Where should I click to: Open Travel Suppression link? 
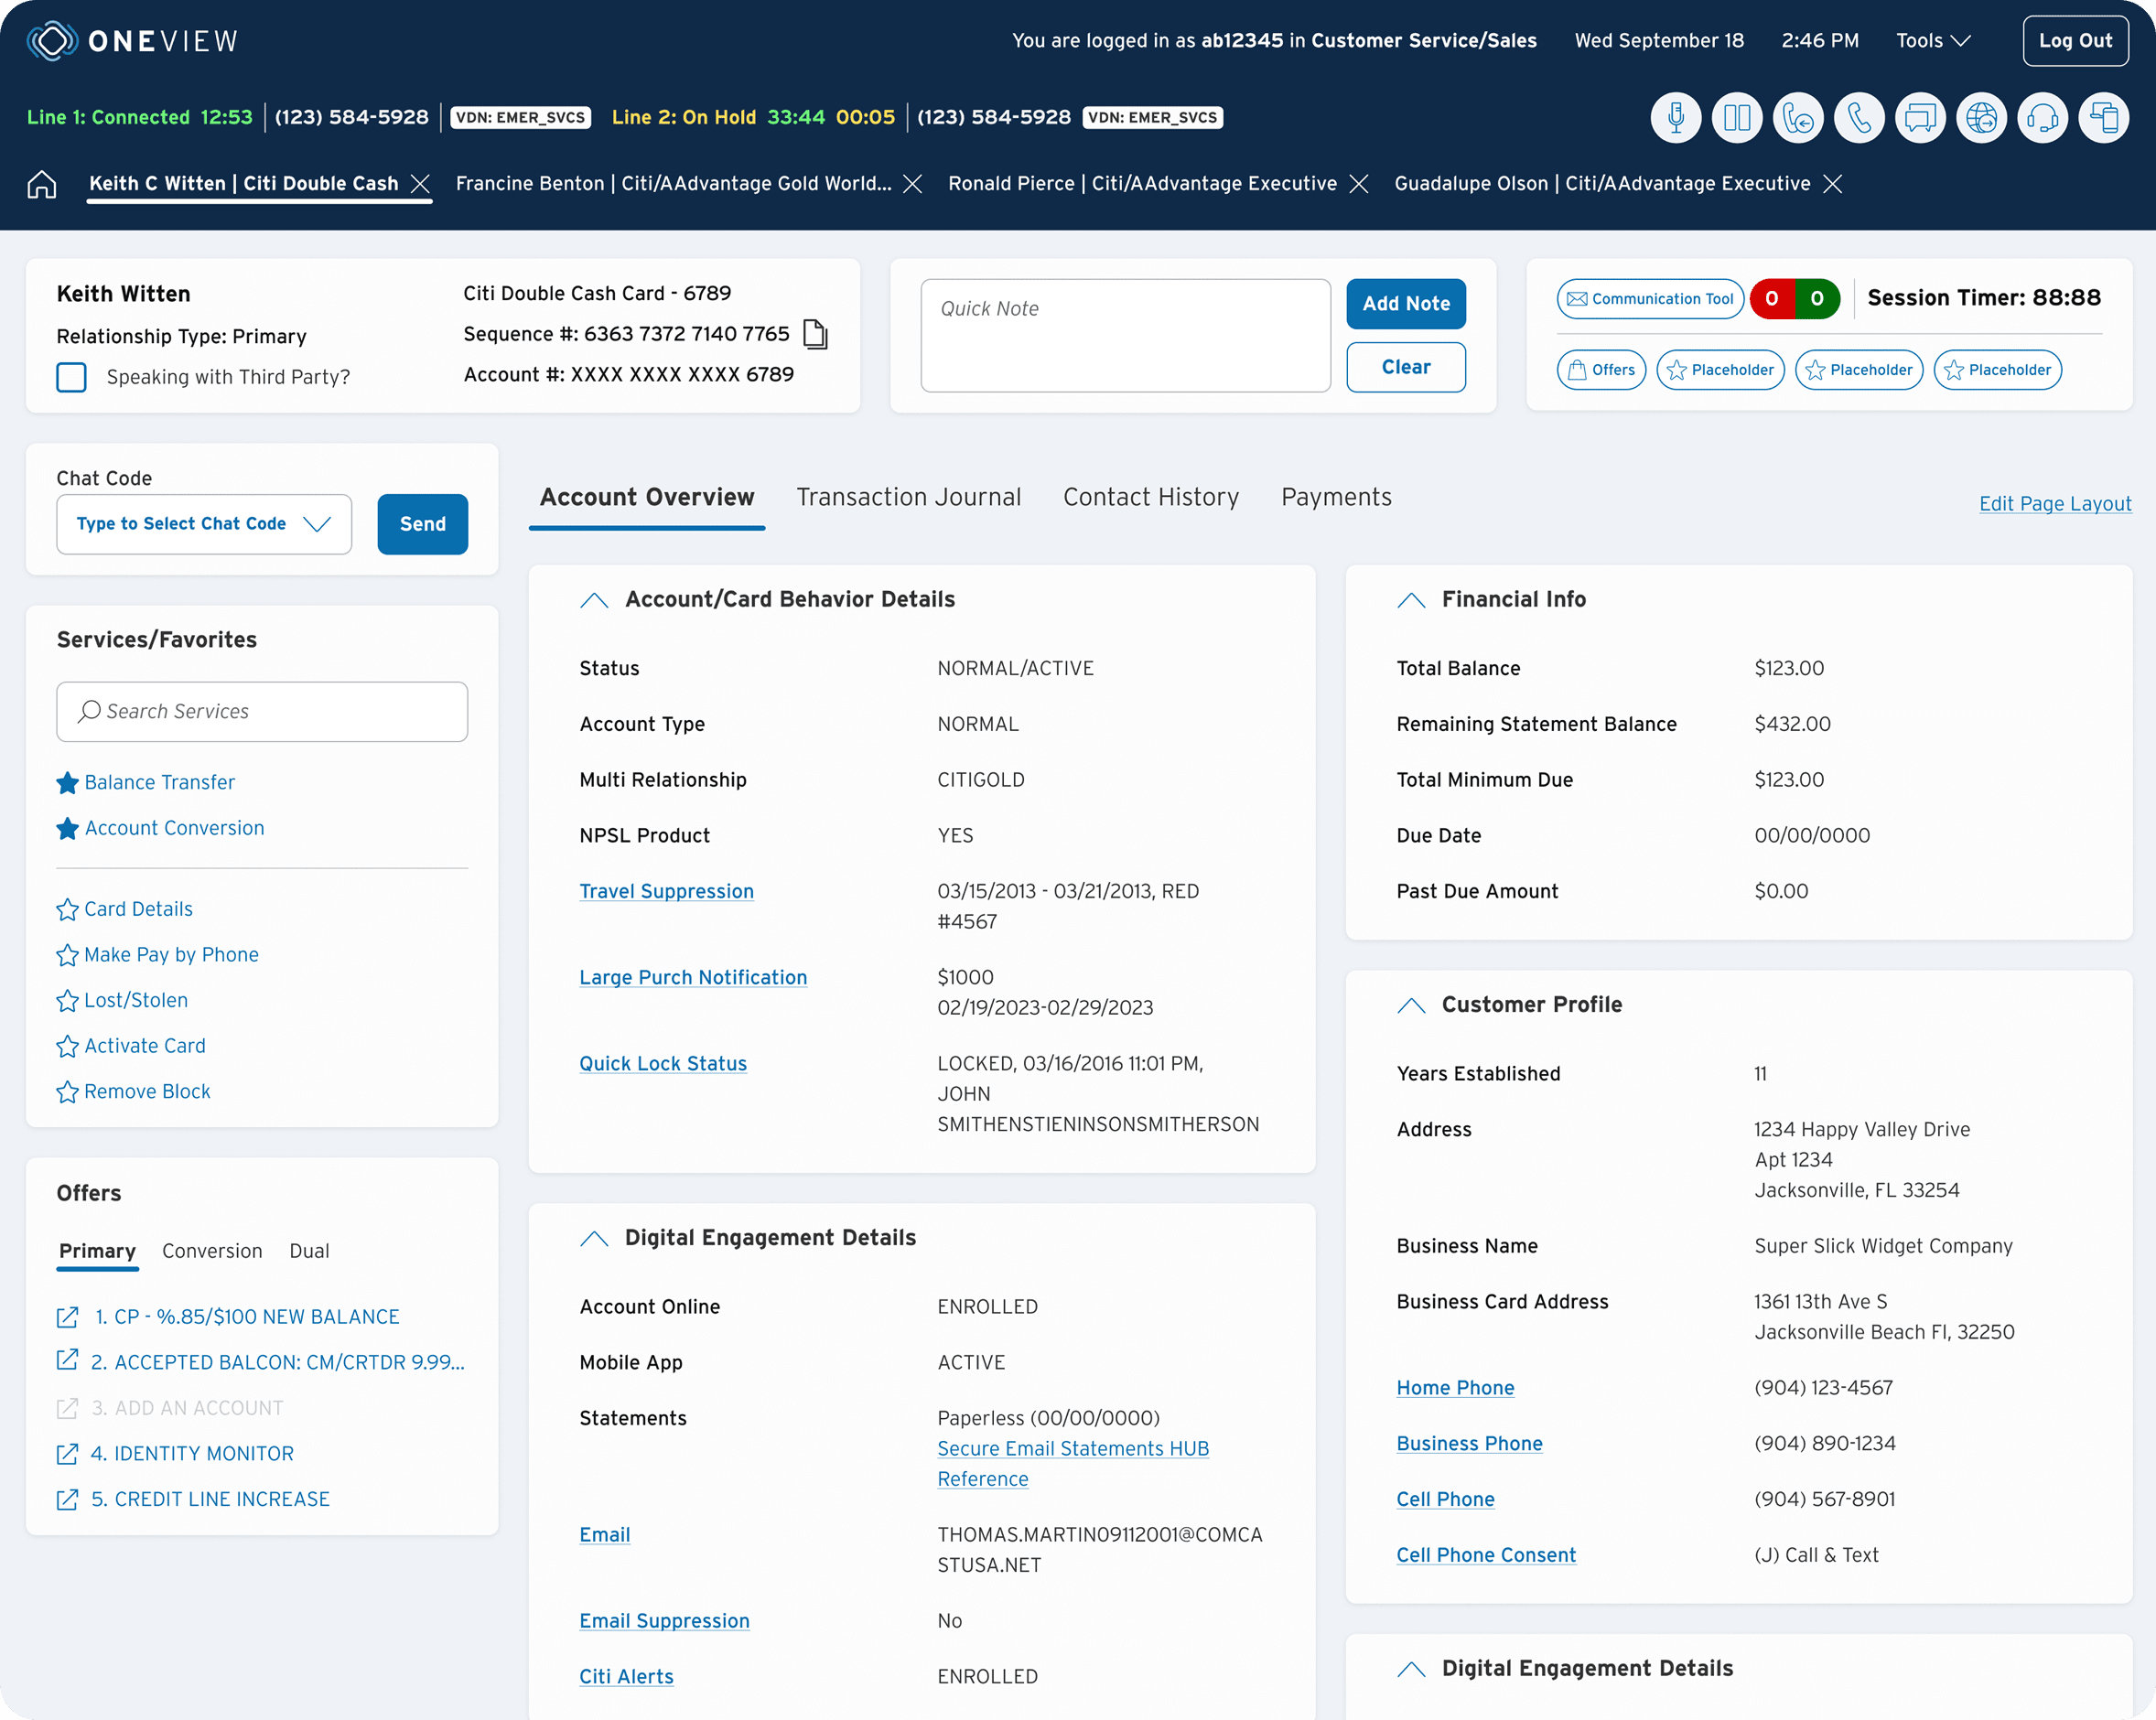point(666,891)
